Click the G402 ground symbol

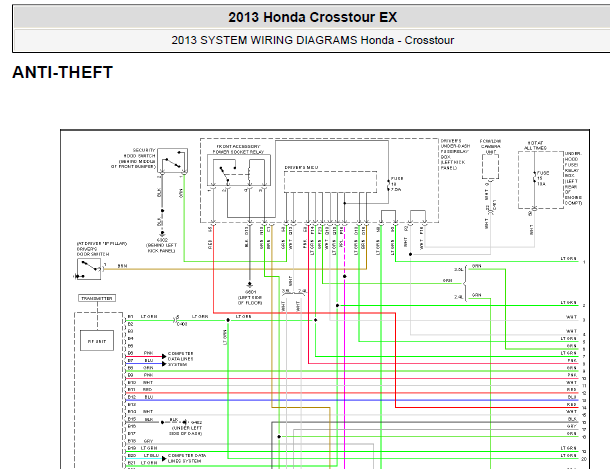[185, 422]
